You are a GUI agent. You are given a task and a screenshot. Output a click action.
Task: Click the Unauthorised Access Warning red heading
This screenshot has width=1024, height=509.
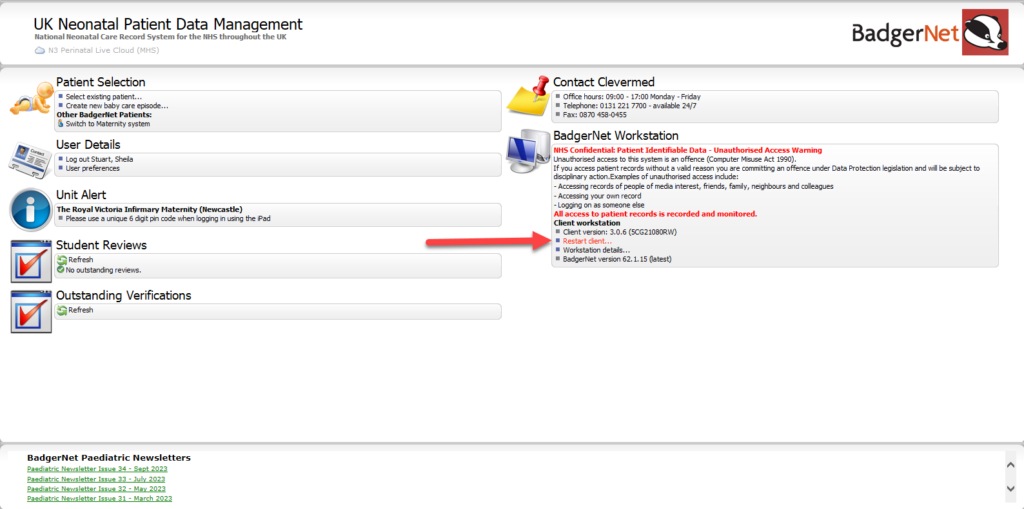(x=688, y=150)
